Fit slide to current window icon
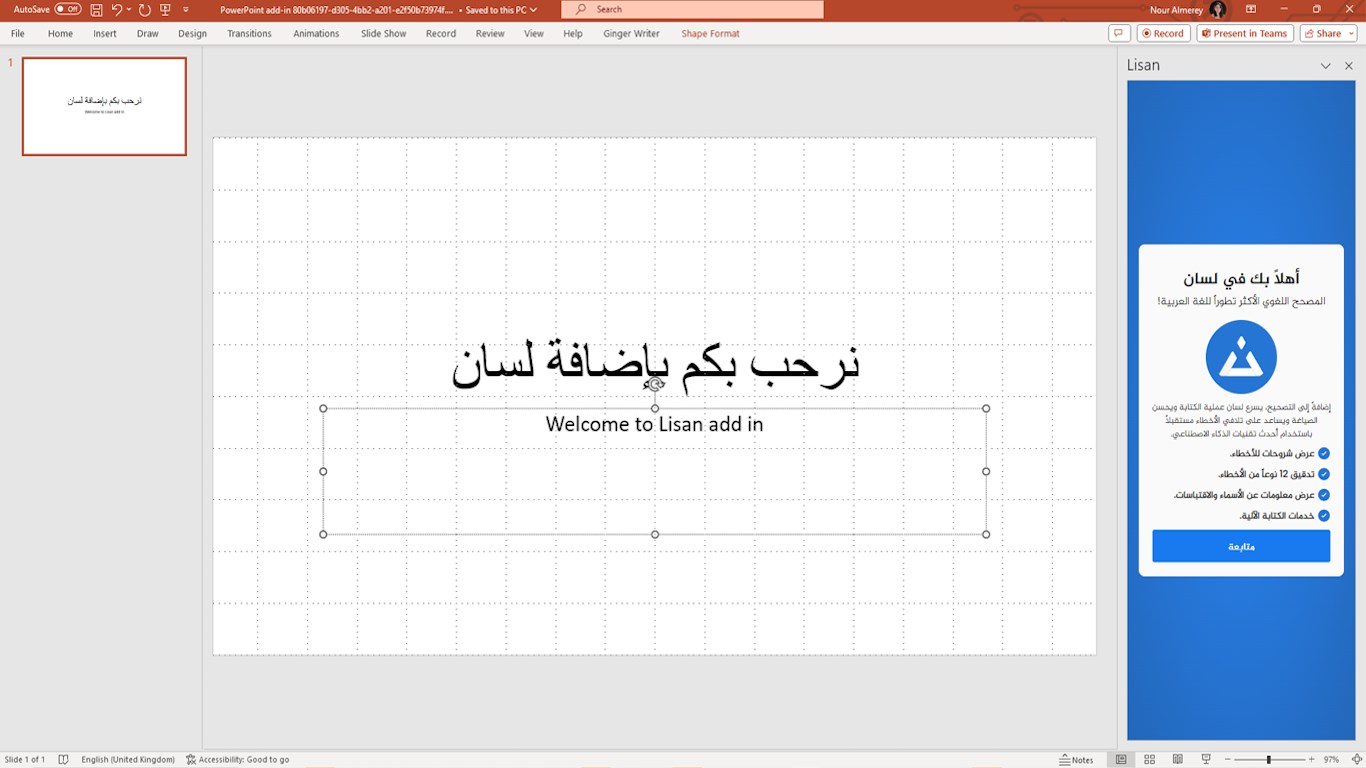1366x768 pixels. tap(1356, 760)
